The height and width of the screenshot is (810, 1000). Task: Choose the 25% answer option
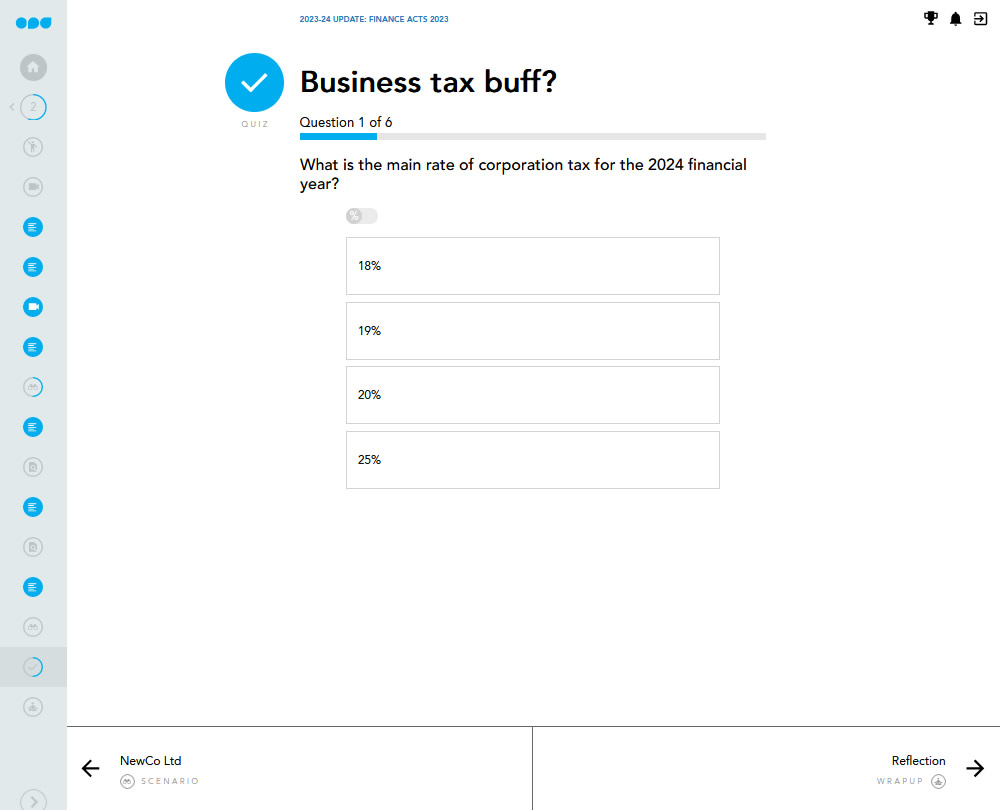tap(533, 460)
